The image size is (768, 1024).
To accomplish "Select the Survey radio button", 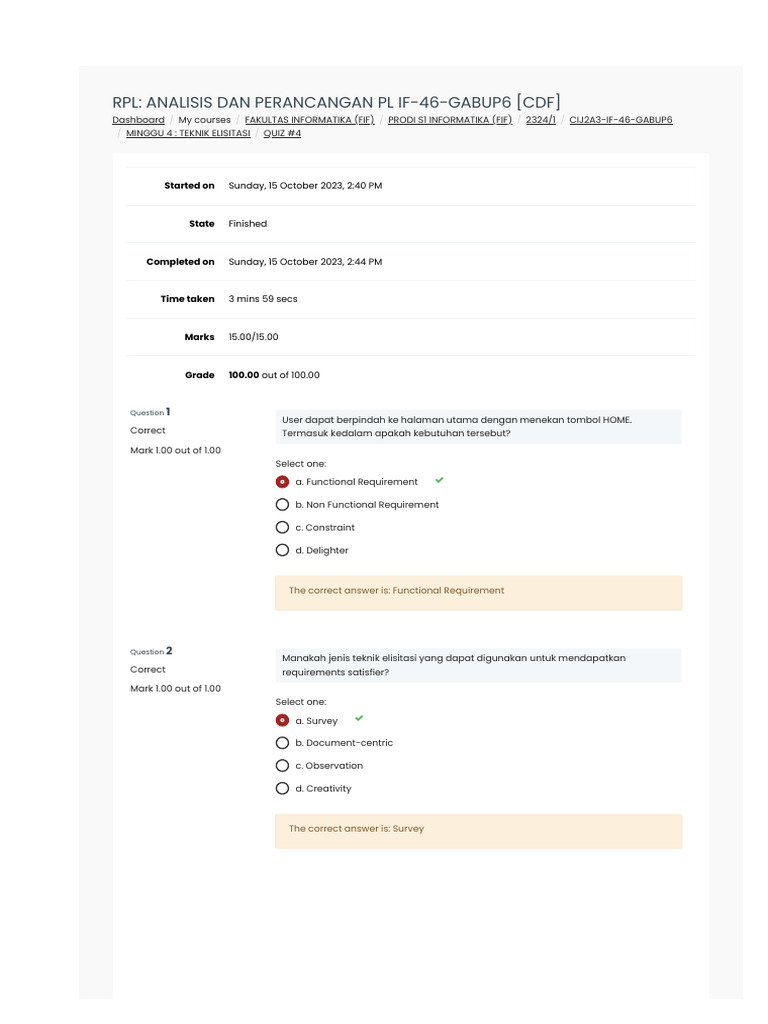I will click(x=282, y=720).
